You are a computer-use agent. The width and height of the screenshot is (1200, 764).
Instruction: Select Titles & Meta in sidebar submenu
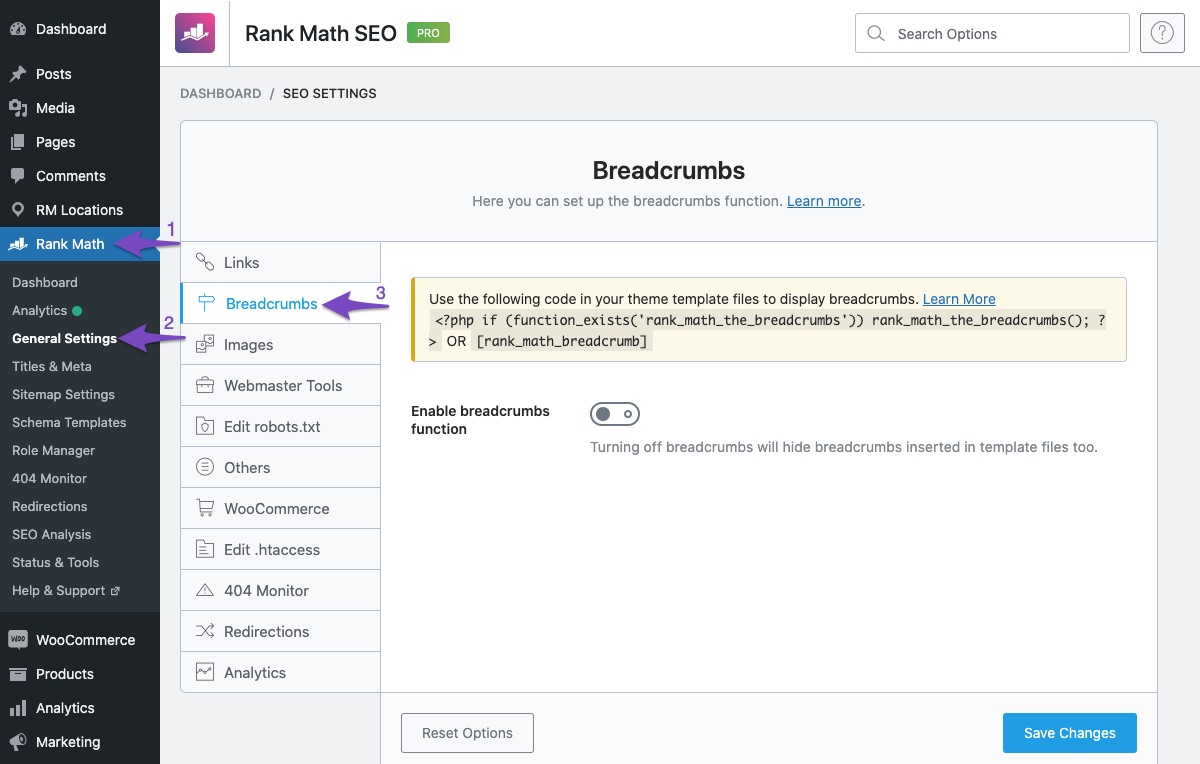[x=52, y=366]
